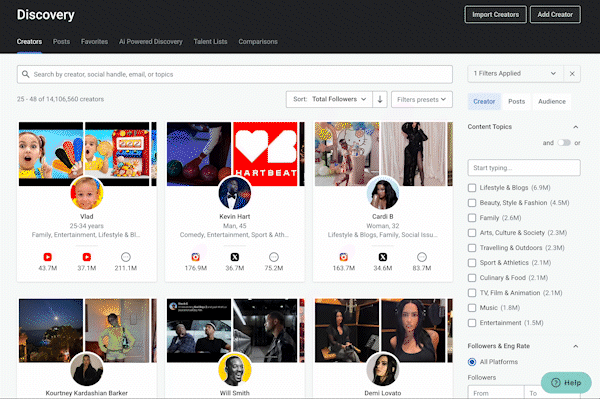The image size is (600, 400).
Task: Open Cardi B's name link
Action: (x=383, y=216)
